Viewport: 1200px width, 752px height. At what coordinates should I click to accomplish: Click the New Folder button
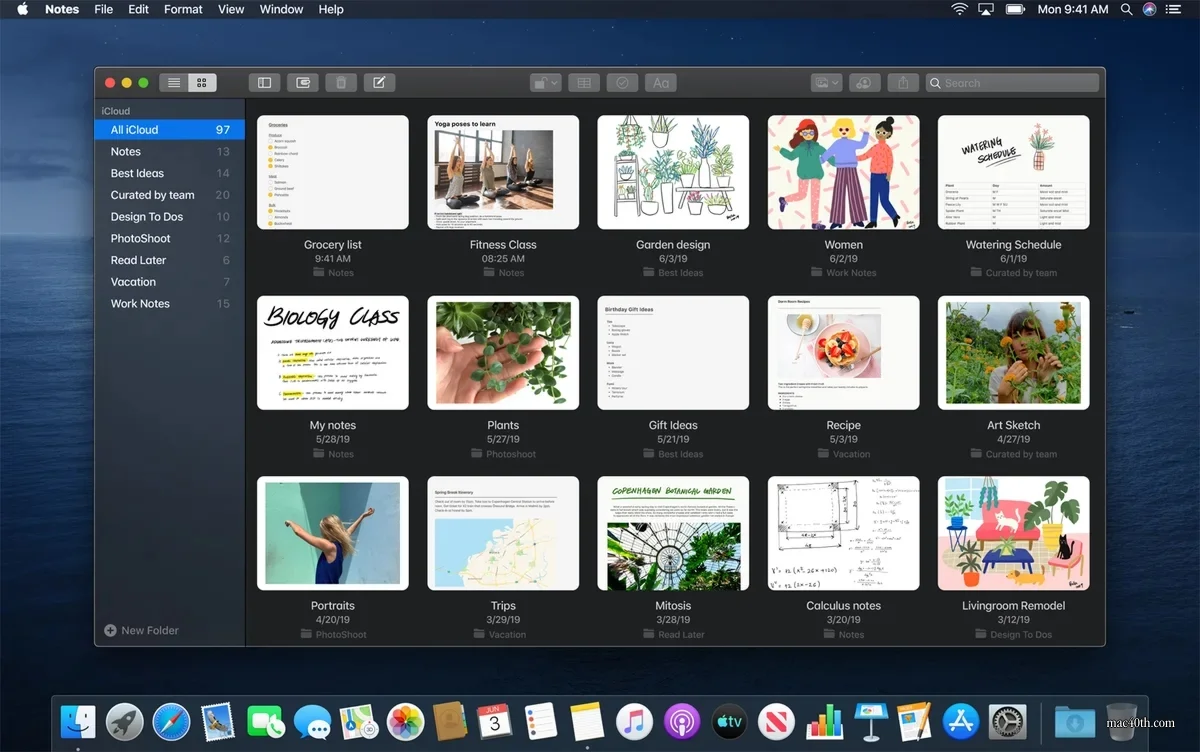click(x=143, y=630)
